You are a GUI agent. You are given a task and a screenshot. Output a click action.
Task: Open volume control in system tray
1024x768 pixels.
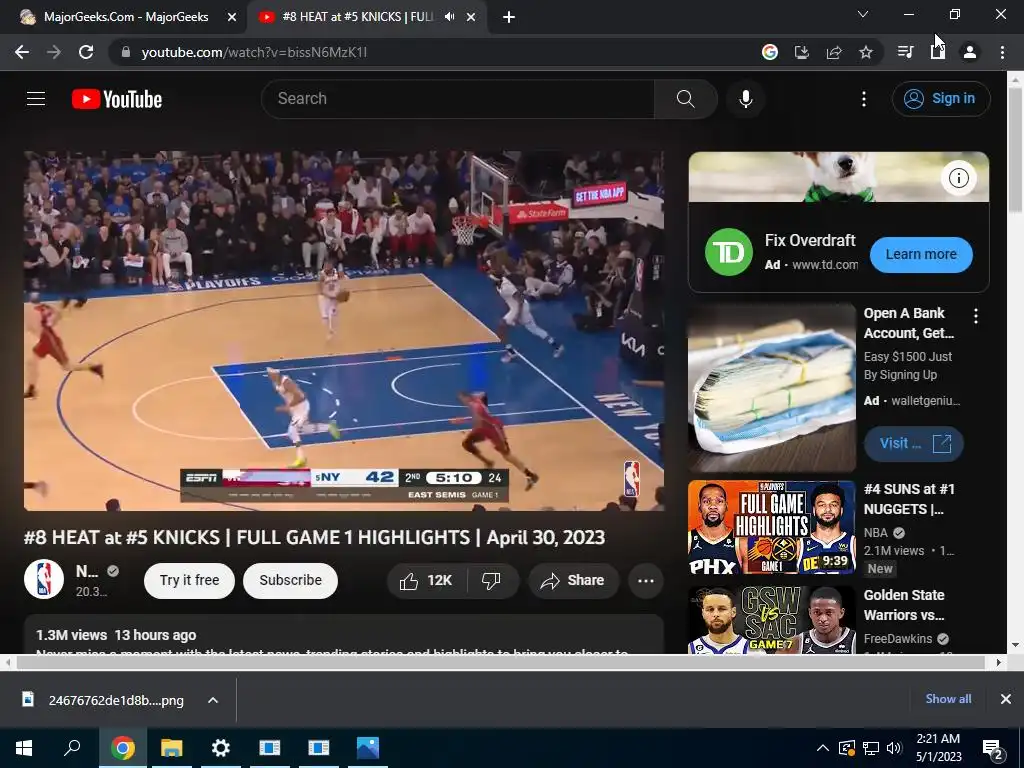point(894,748)
